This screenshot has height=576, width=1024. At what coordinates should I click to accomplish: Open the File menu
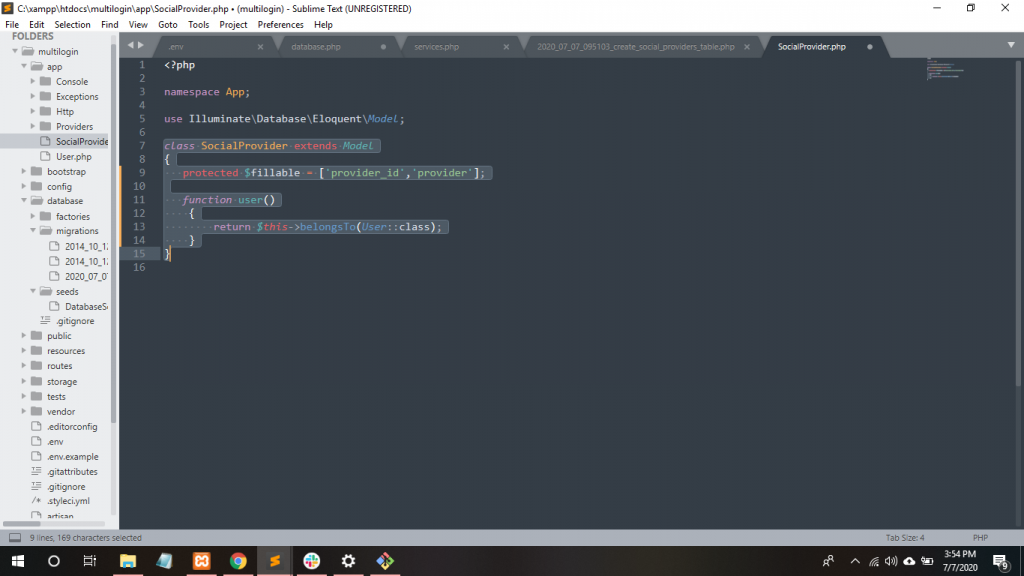(12, 25)
